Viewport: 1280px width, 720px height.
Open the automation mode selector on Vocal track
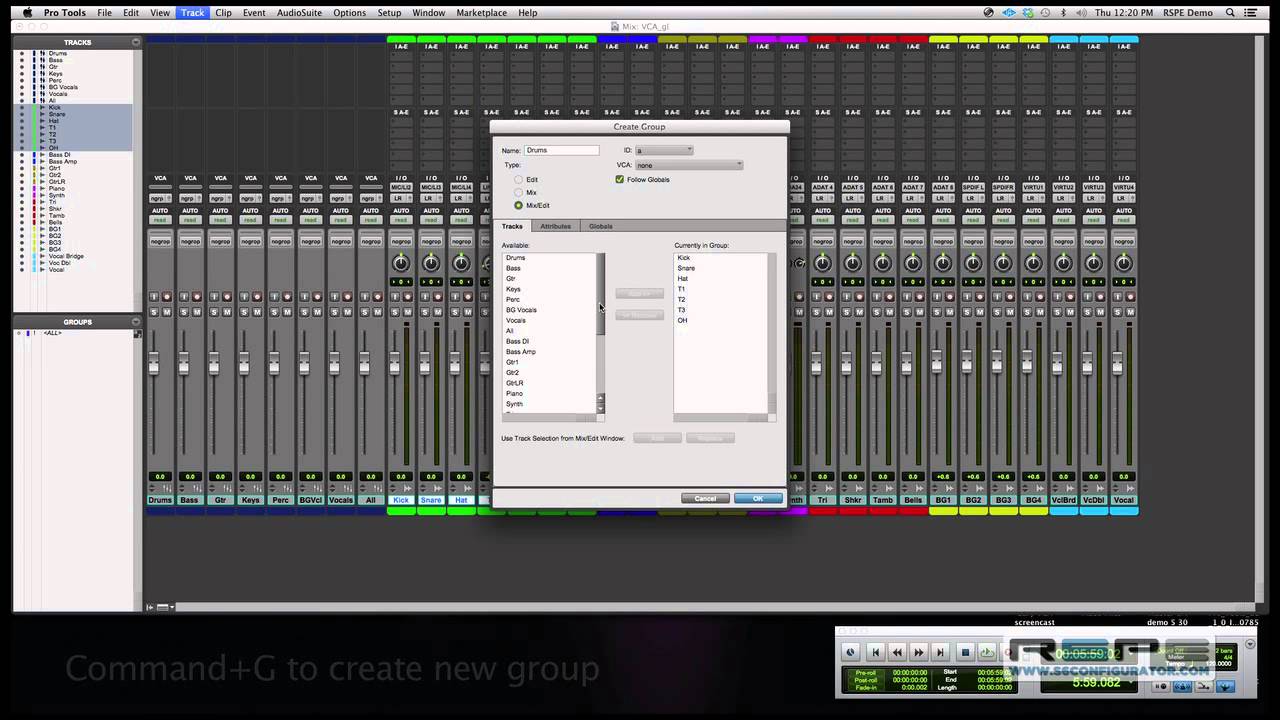coord(1124,220)
